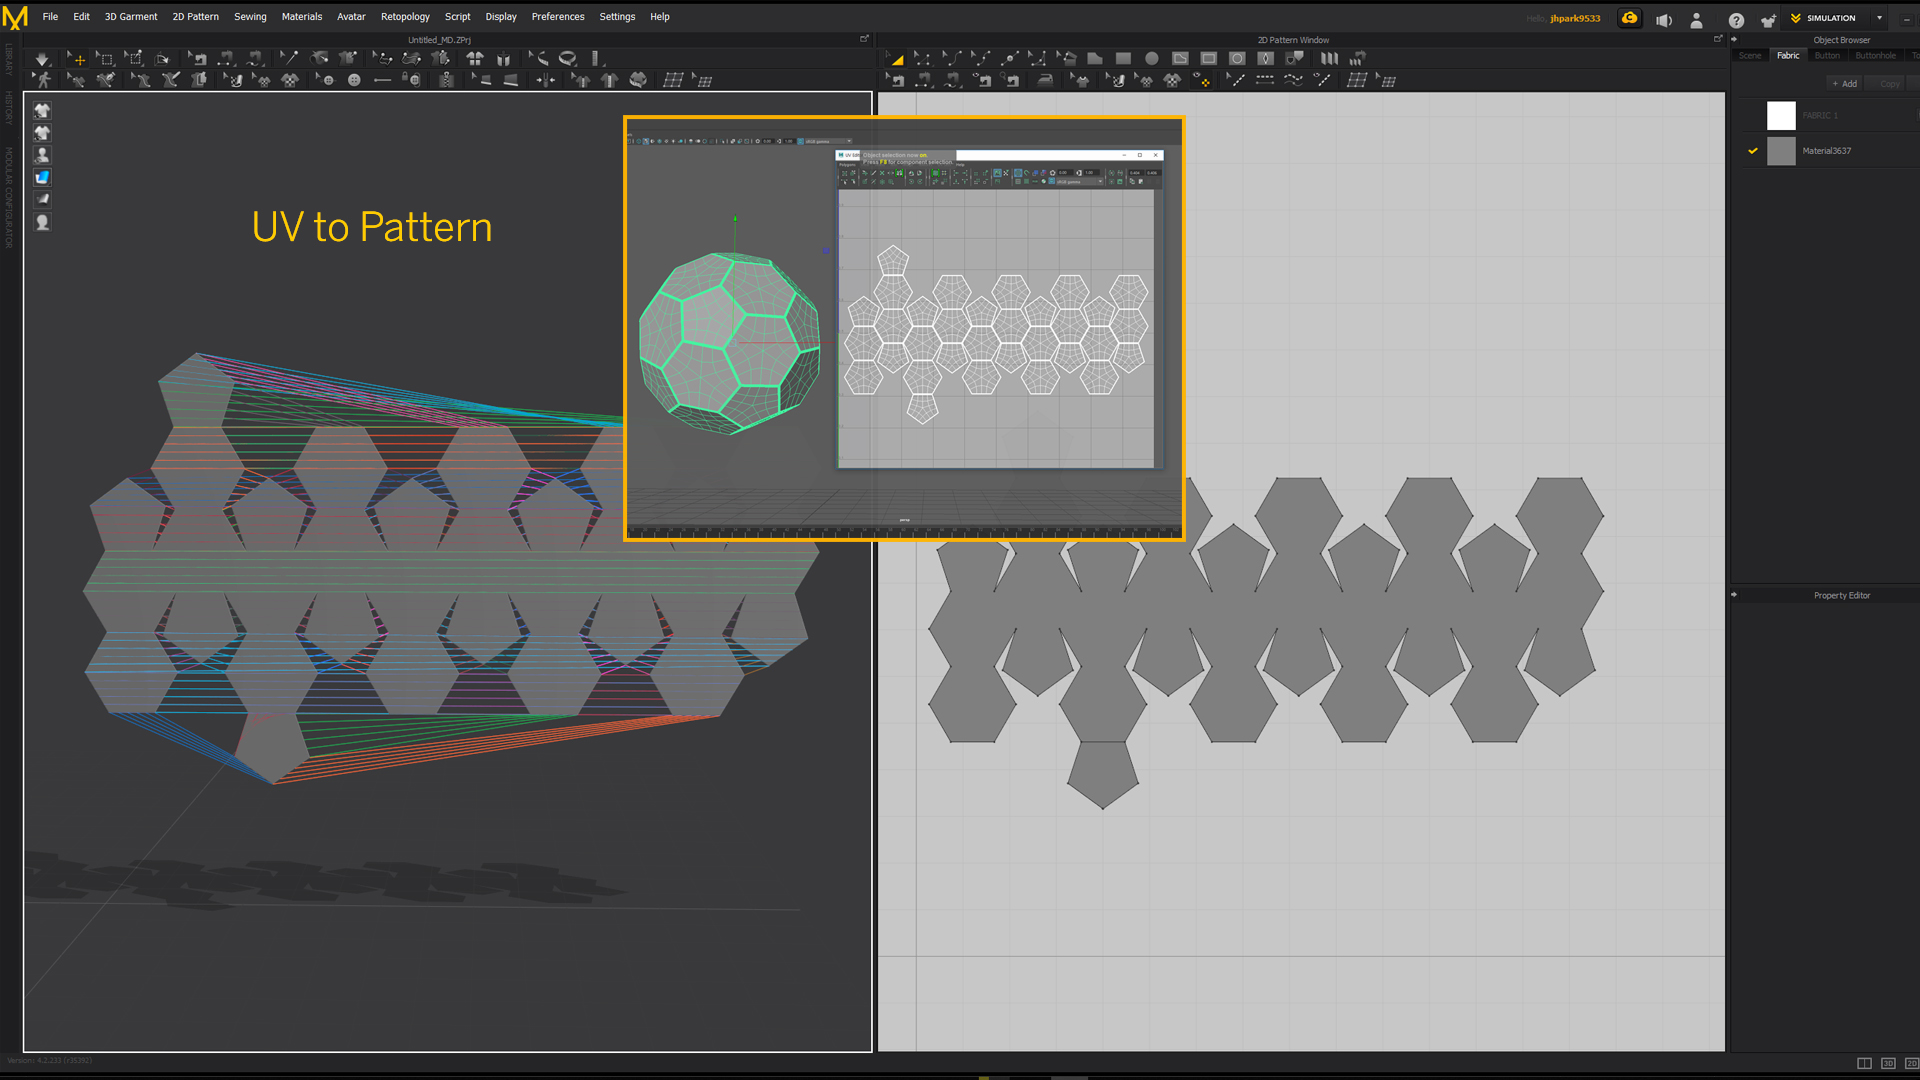Expand the Fabric tab in Object Browser
Screen dimensions: 1920x1080
pyautogui.click(x=1788, y=55)
